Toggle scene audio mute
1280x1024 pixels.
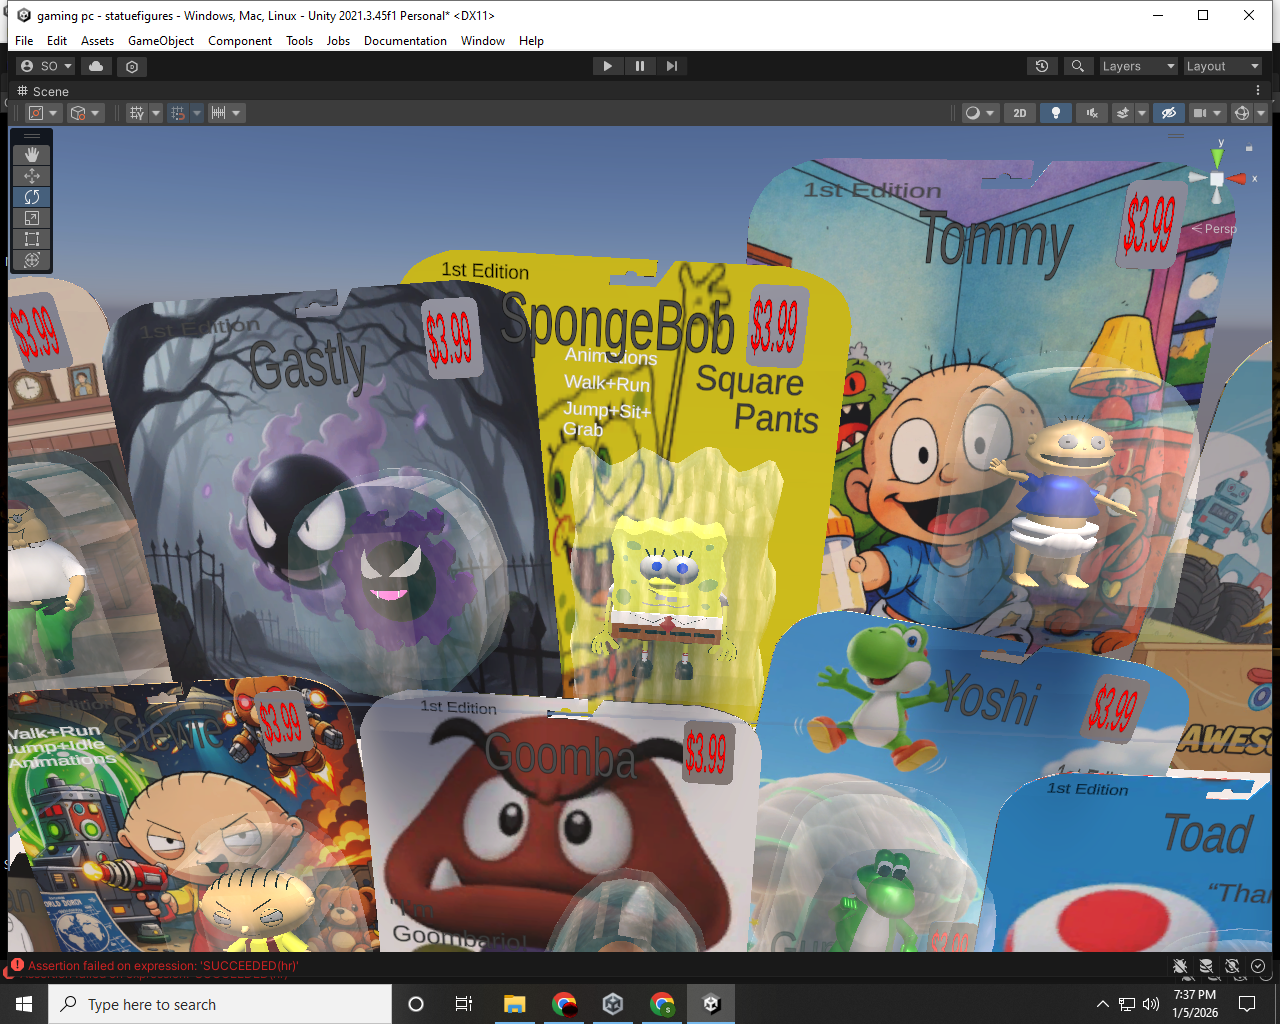[x=1092, y=113]
